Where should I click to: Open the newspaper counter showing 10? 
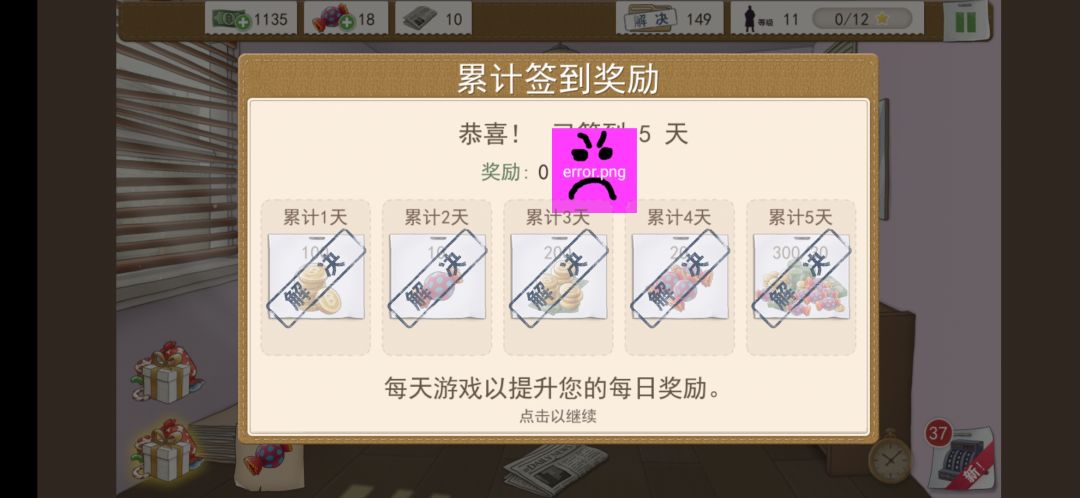pos(433,18)
